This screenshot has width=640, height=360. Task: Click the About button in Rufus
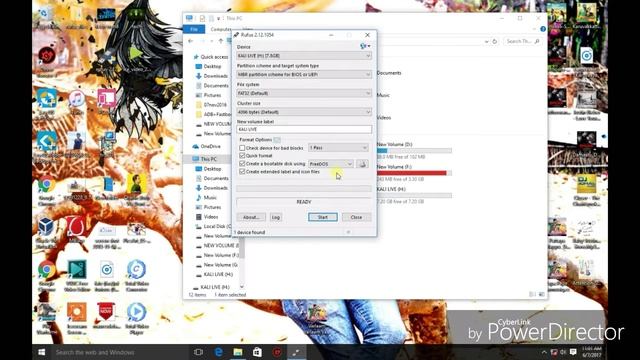coord(251,217)
